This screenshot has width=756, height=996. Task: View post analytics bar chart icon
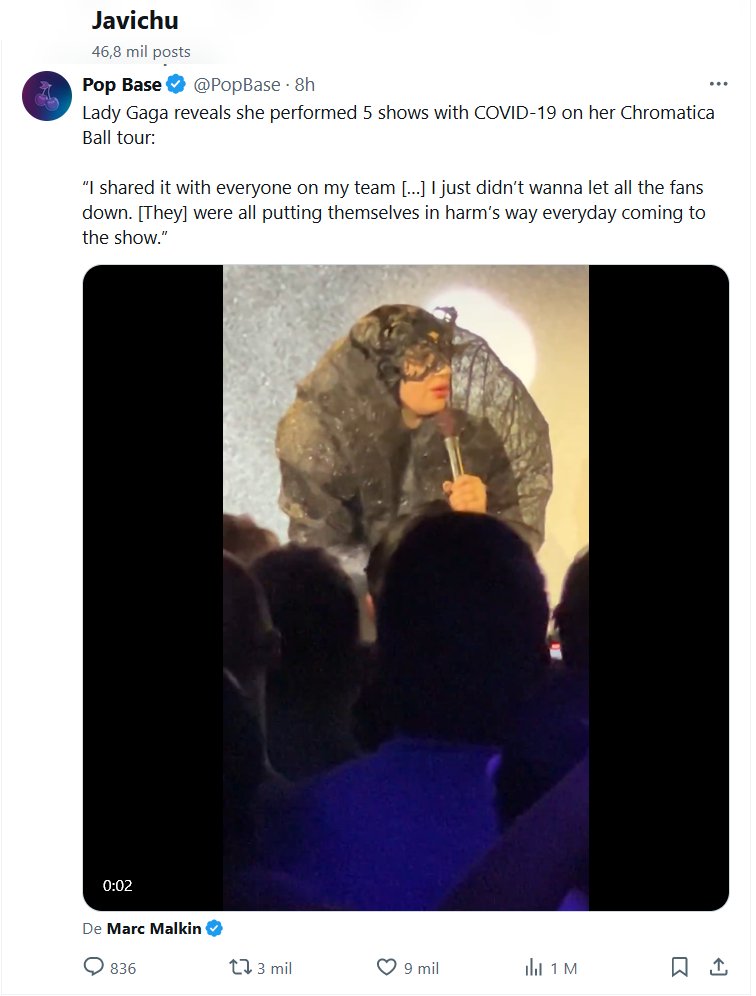[533, 967]
